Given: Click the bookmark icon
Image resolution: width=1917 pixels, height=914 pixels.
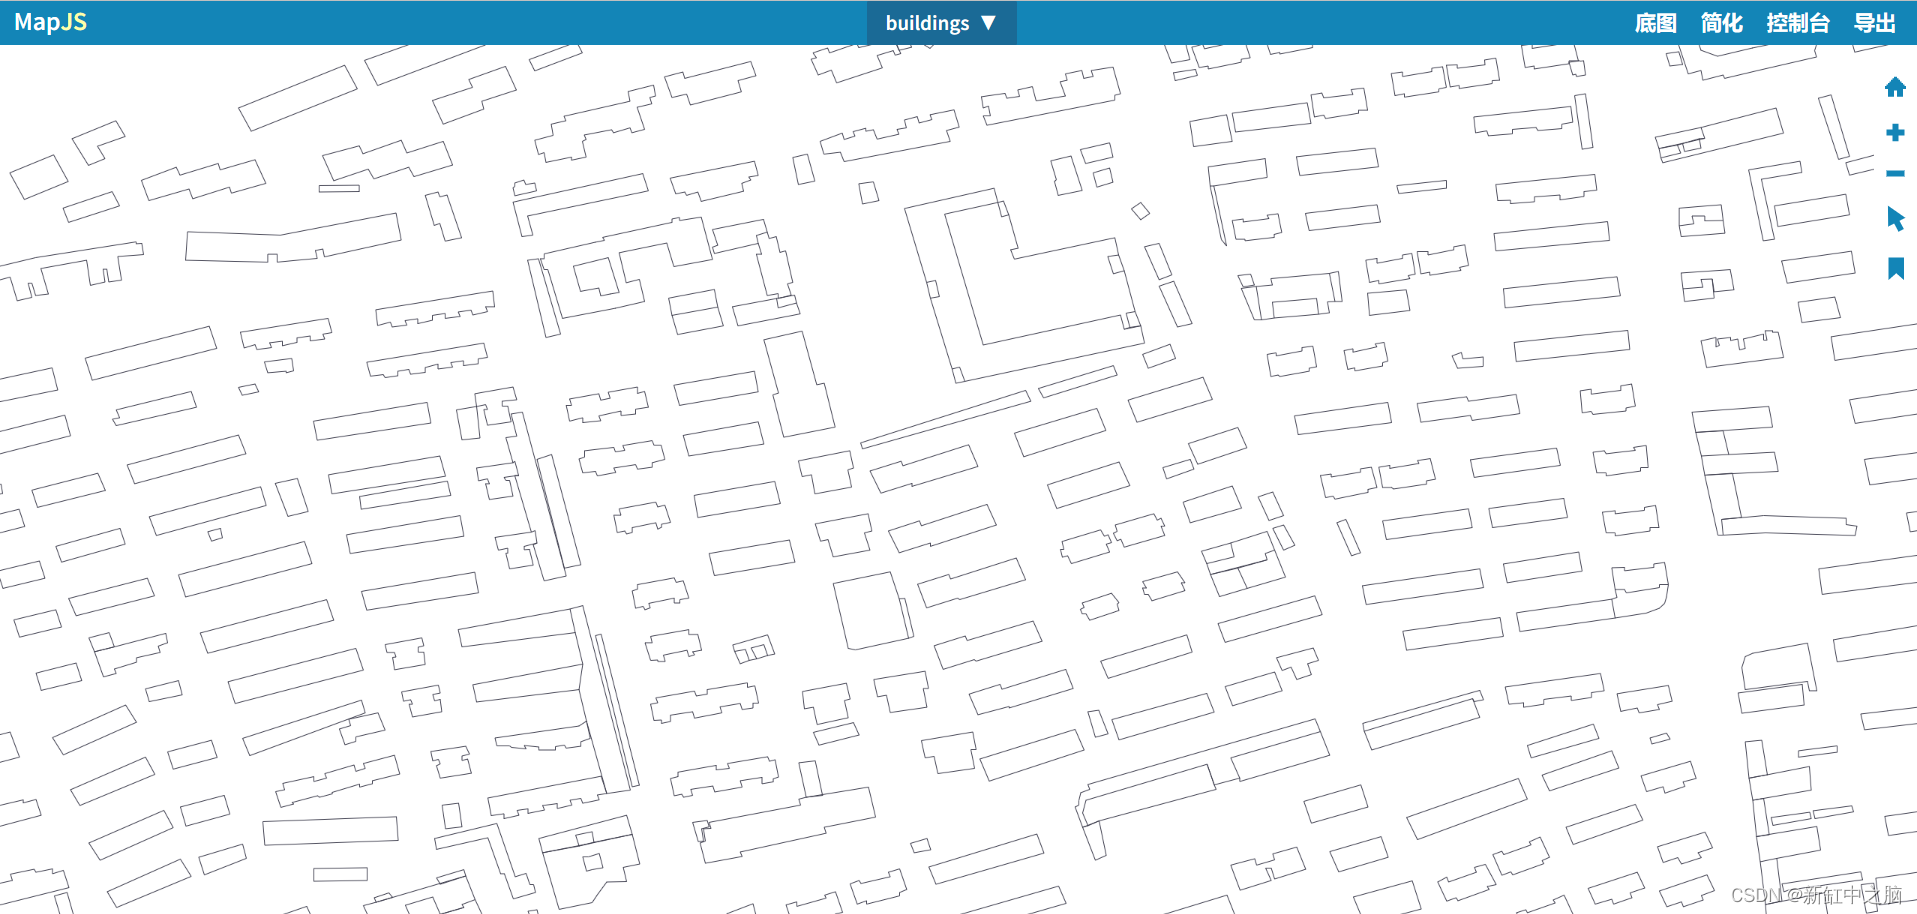Looking at the screenshot, I should (x=1895, y=268).
